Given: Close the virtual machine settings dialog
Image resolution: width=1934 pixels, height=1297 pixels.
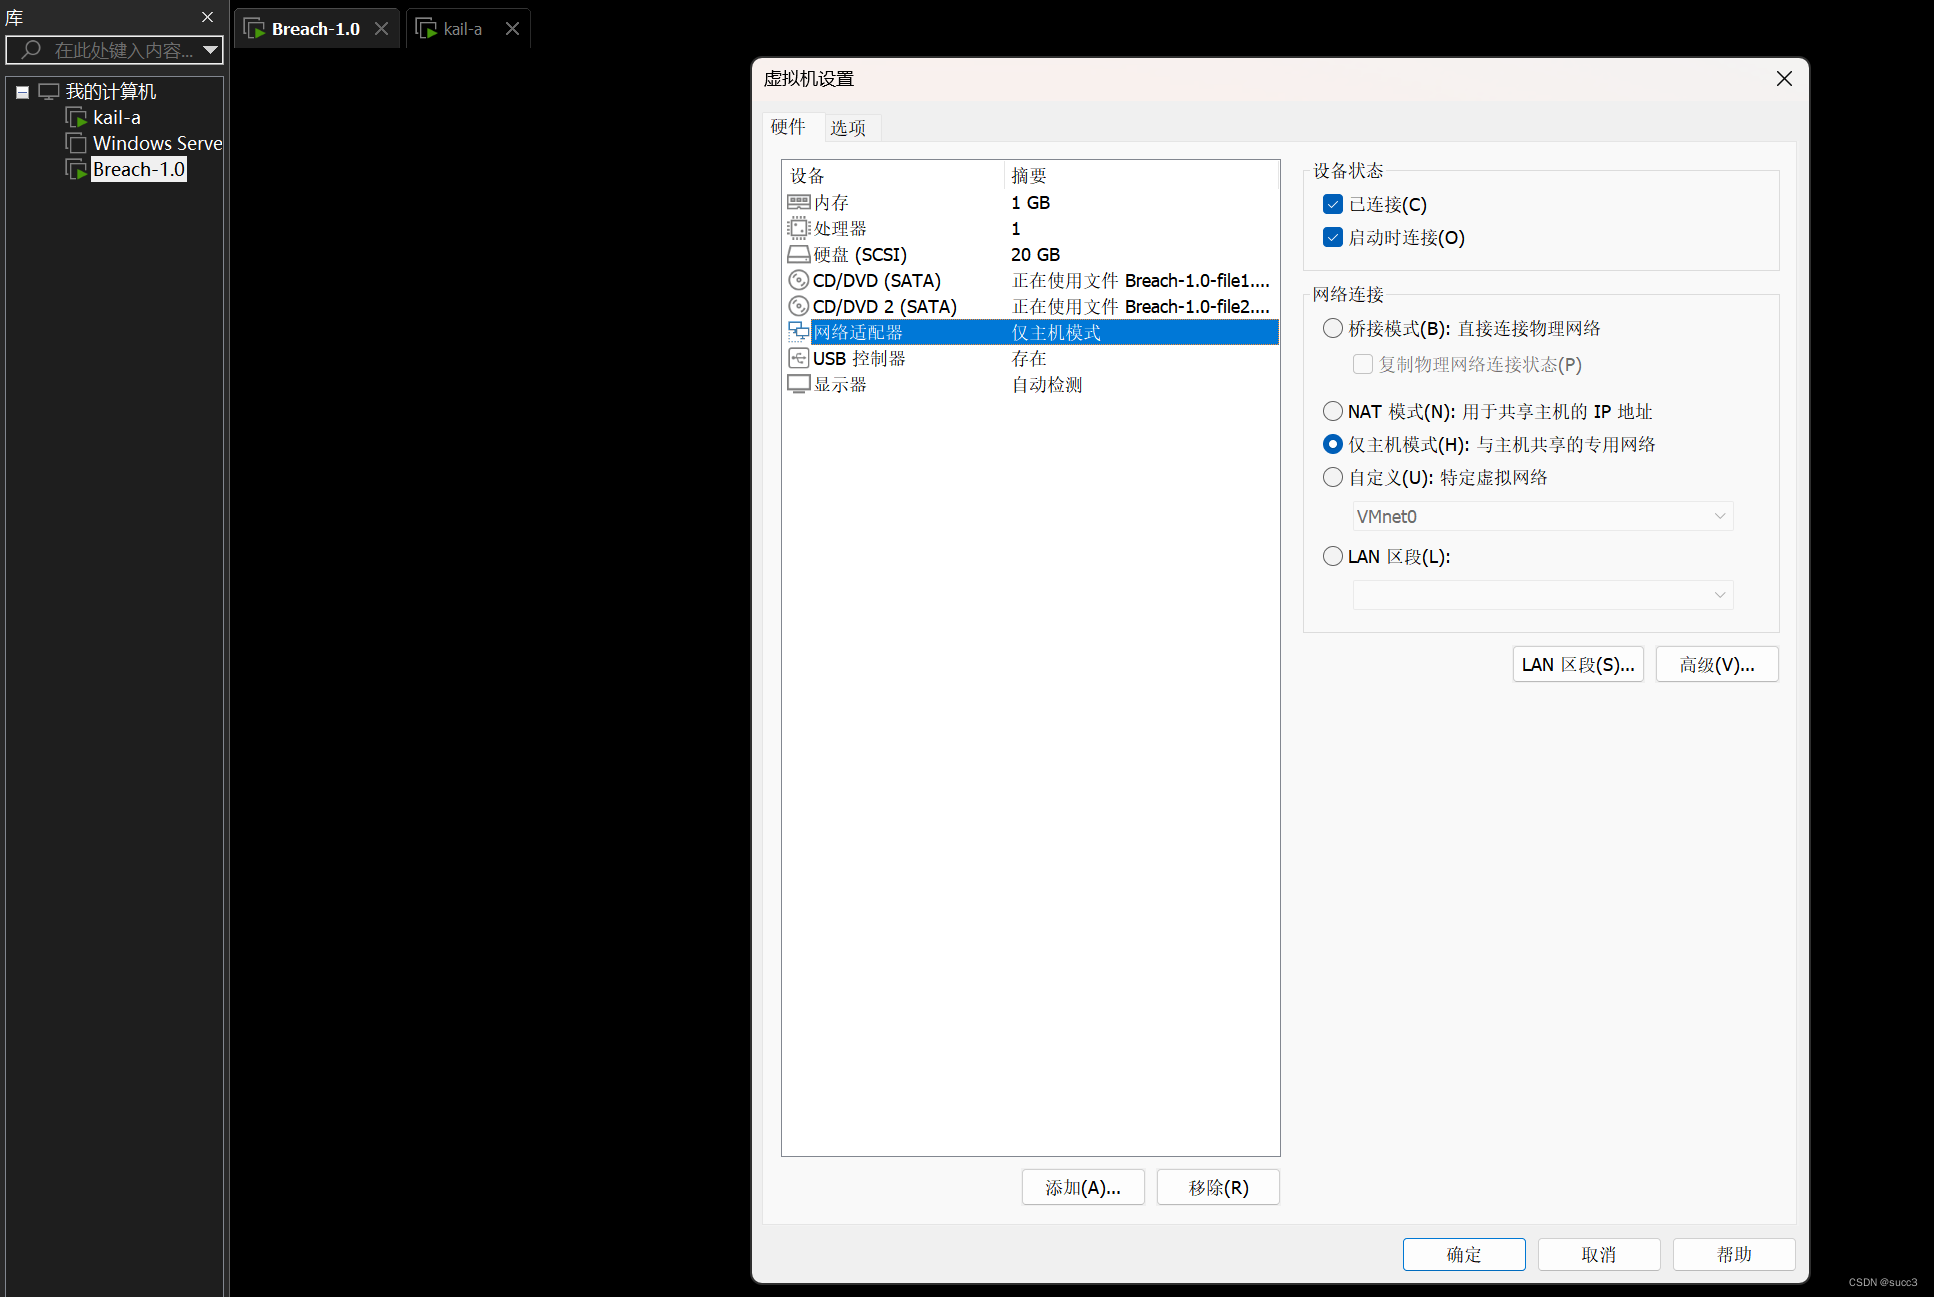Looking at the screenshot, I should pos(1784,79).
